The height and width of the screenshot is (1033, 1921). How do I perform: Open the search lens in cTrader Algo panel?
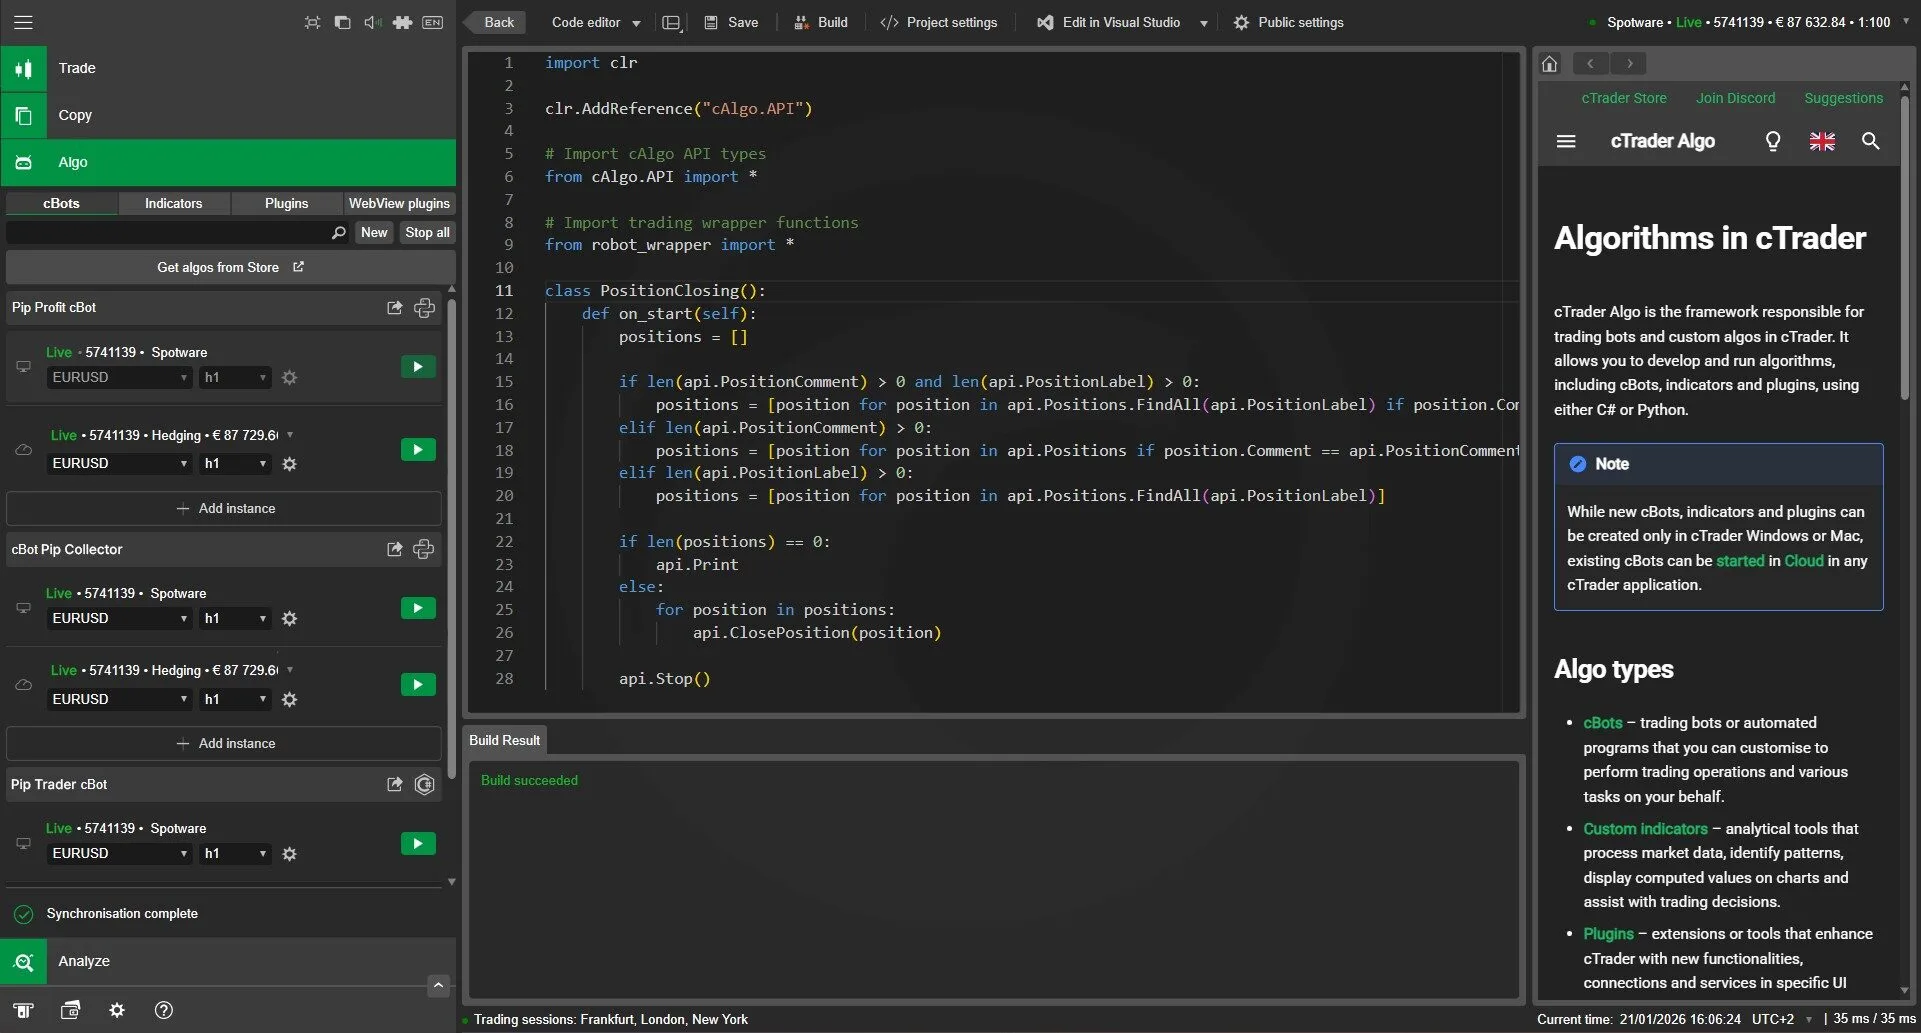pyautogui.click(x=1870, y=142)
